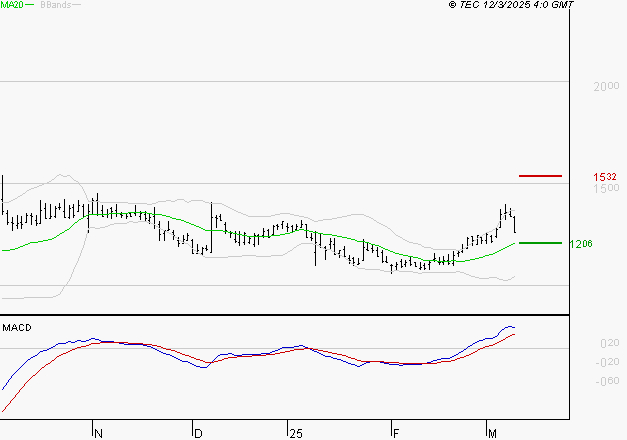The image size is (627, 440).
Task: Click the TEC 12/3/2025 copyright text
Action: (511, 5)
